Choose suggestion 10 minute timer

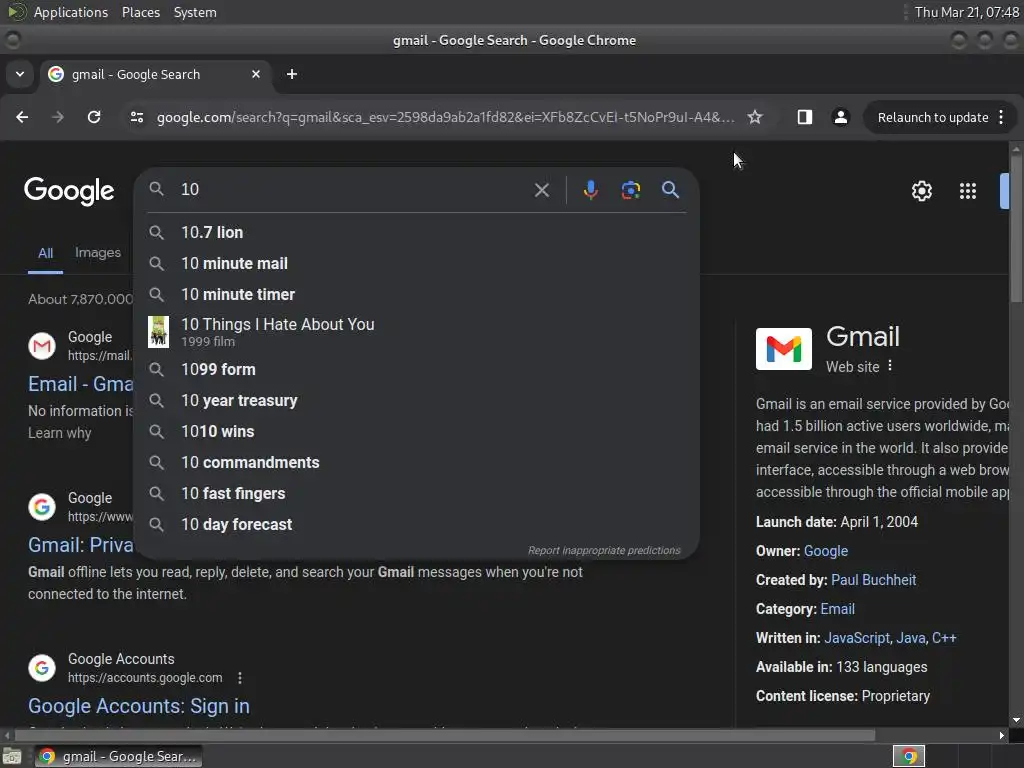coord(417,295)
